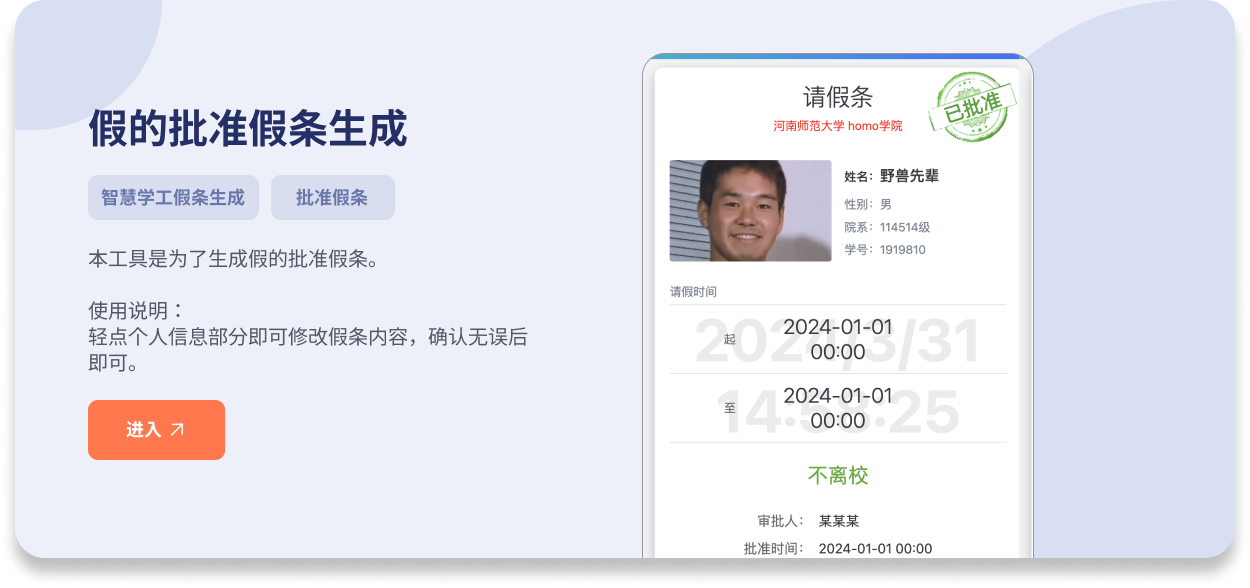Click the 性别: 男 line

pyautogui.click(x=868, y=204)
